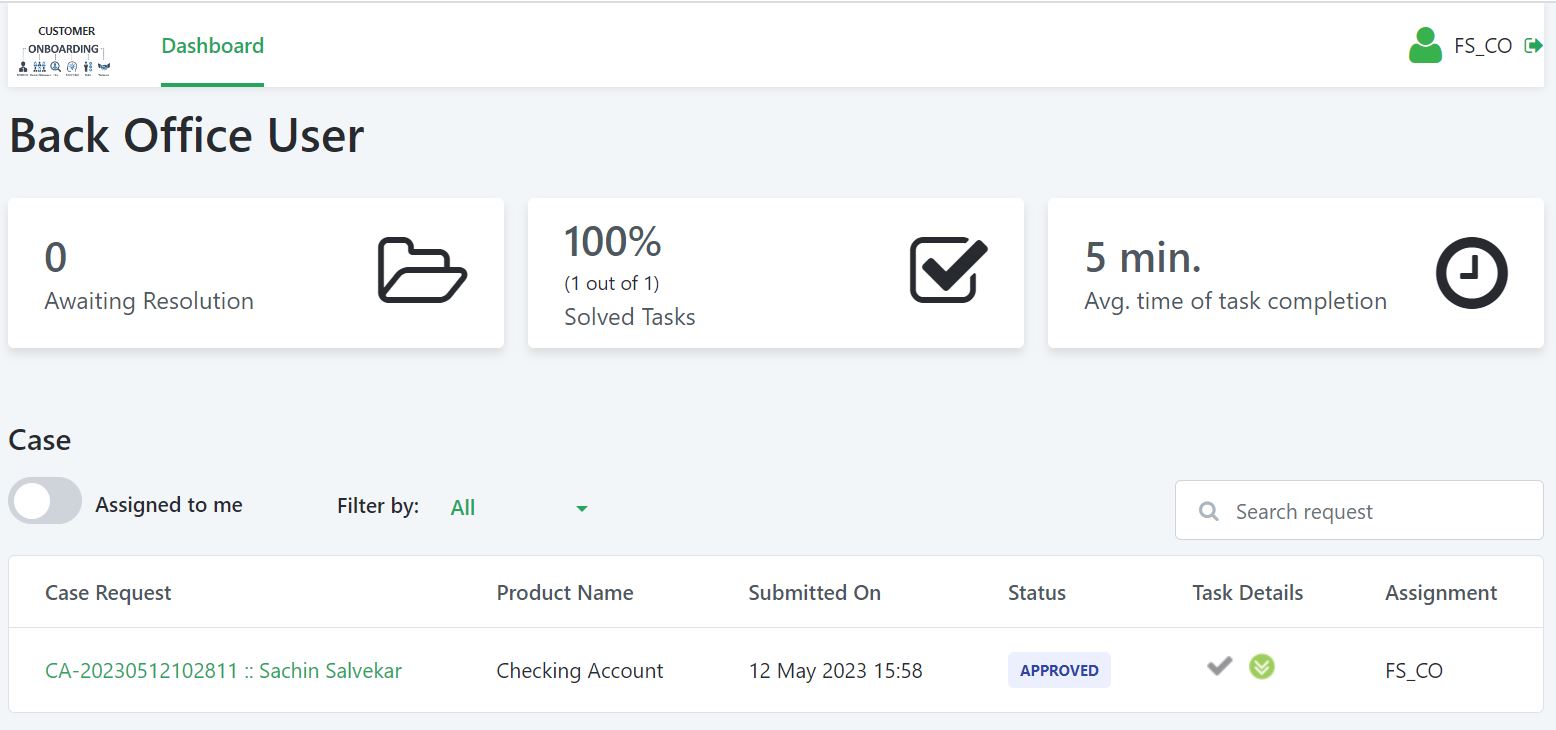Open the green double-chevron task details icon

pyautogui.click(x=1261, y=665)
